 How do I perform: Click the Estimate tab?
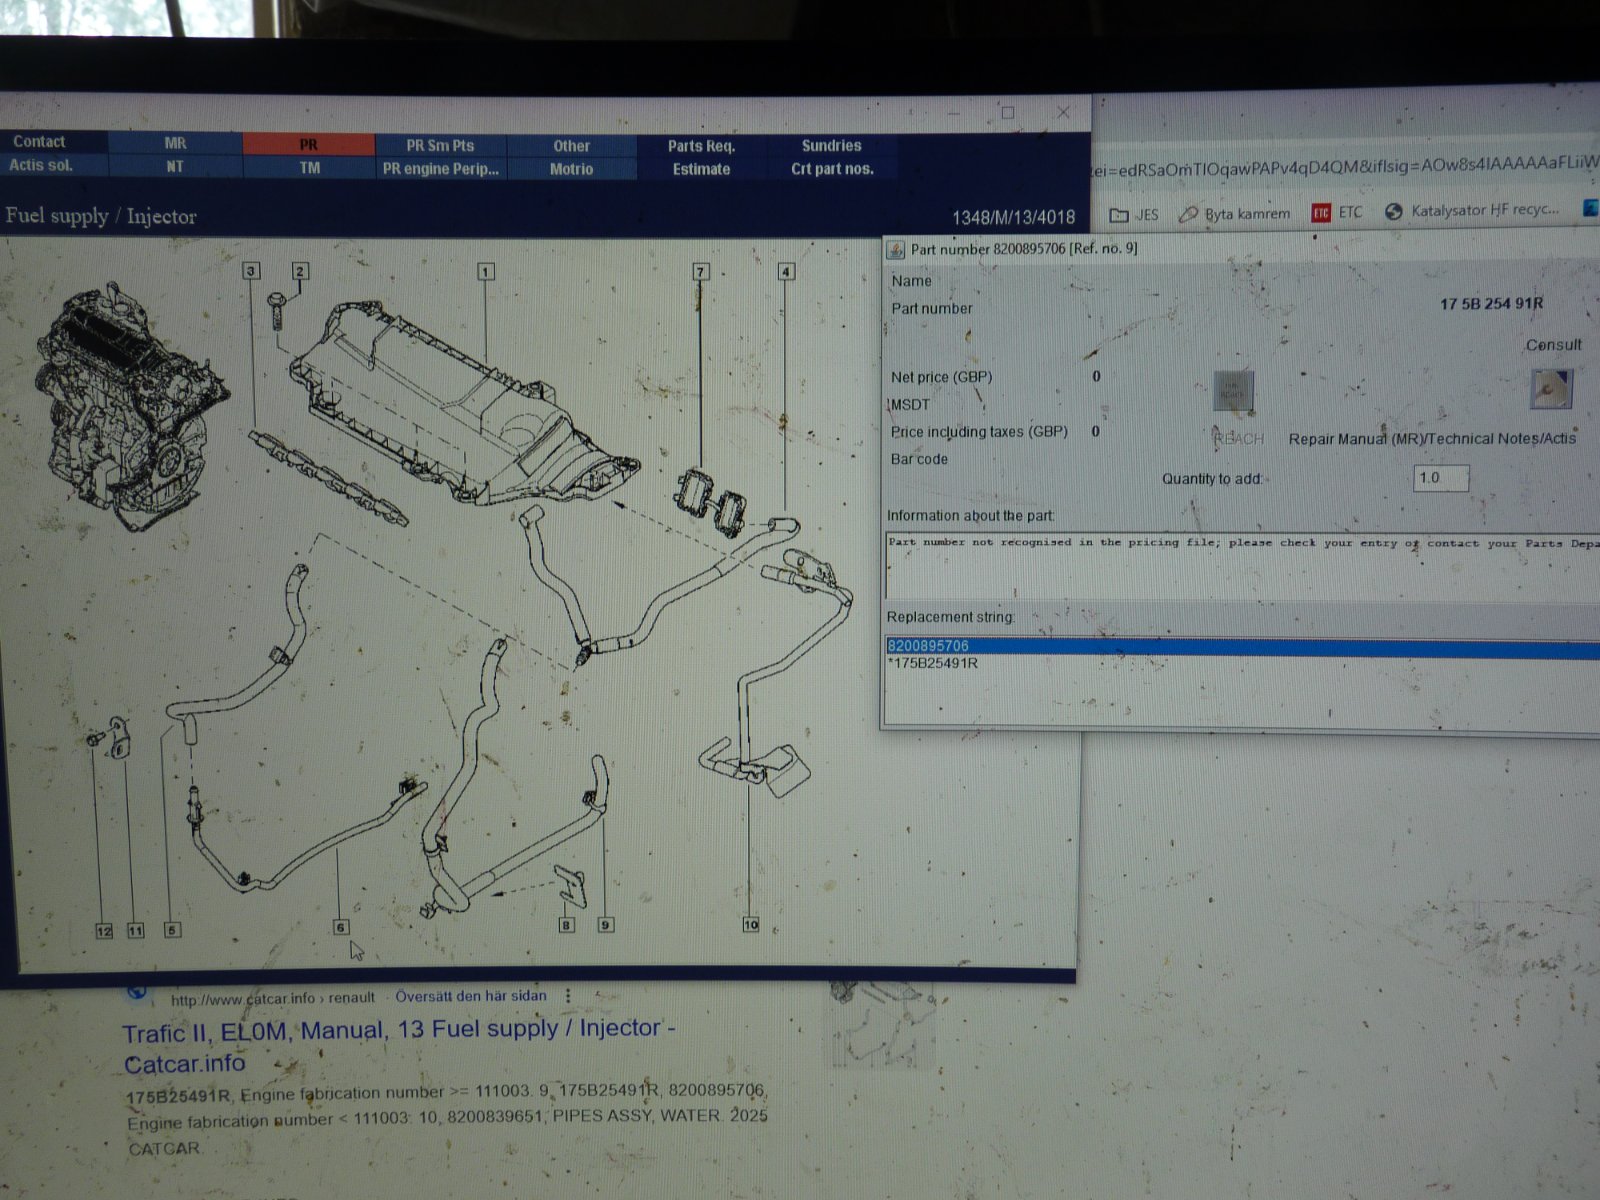pos(701,169)
